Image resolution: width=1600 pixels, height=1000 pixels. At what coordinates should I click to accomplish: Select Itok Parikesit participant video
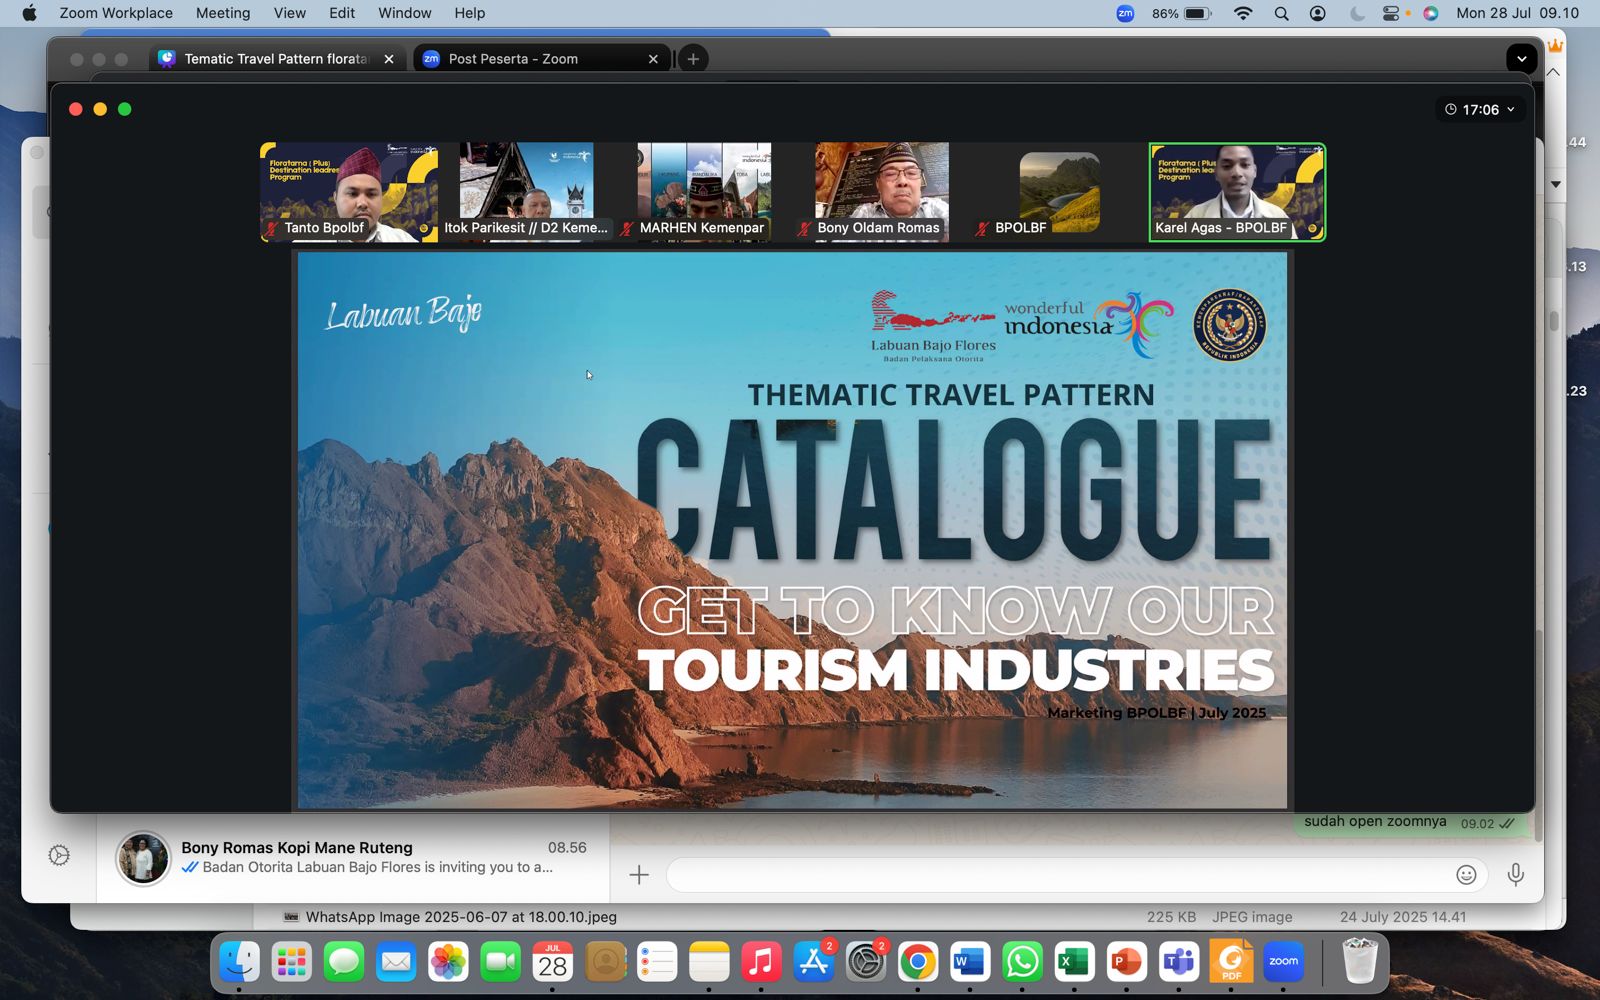click(x=526, y=192)
